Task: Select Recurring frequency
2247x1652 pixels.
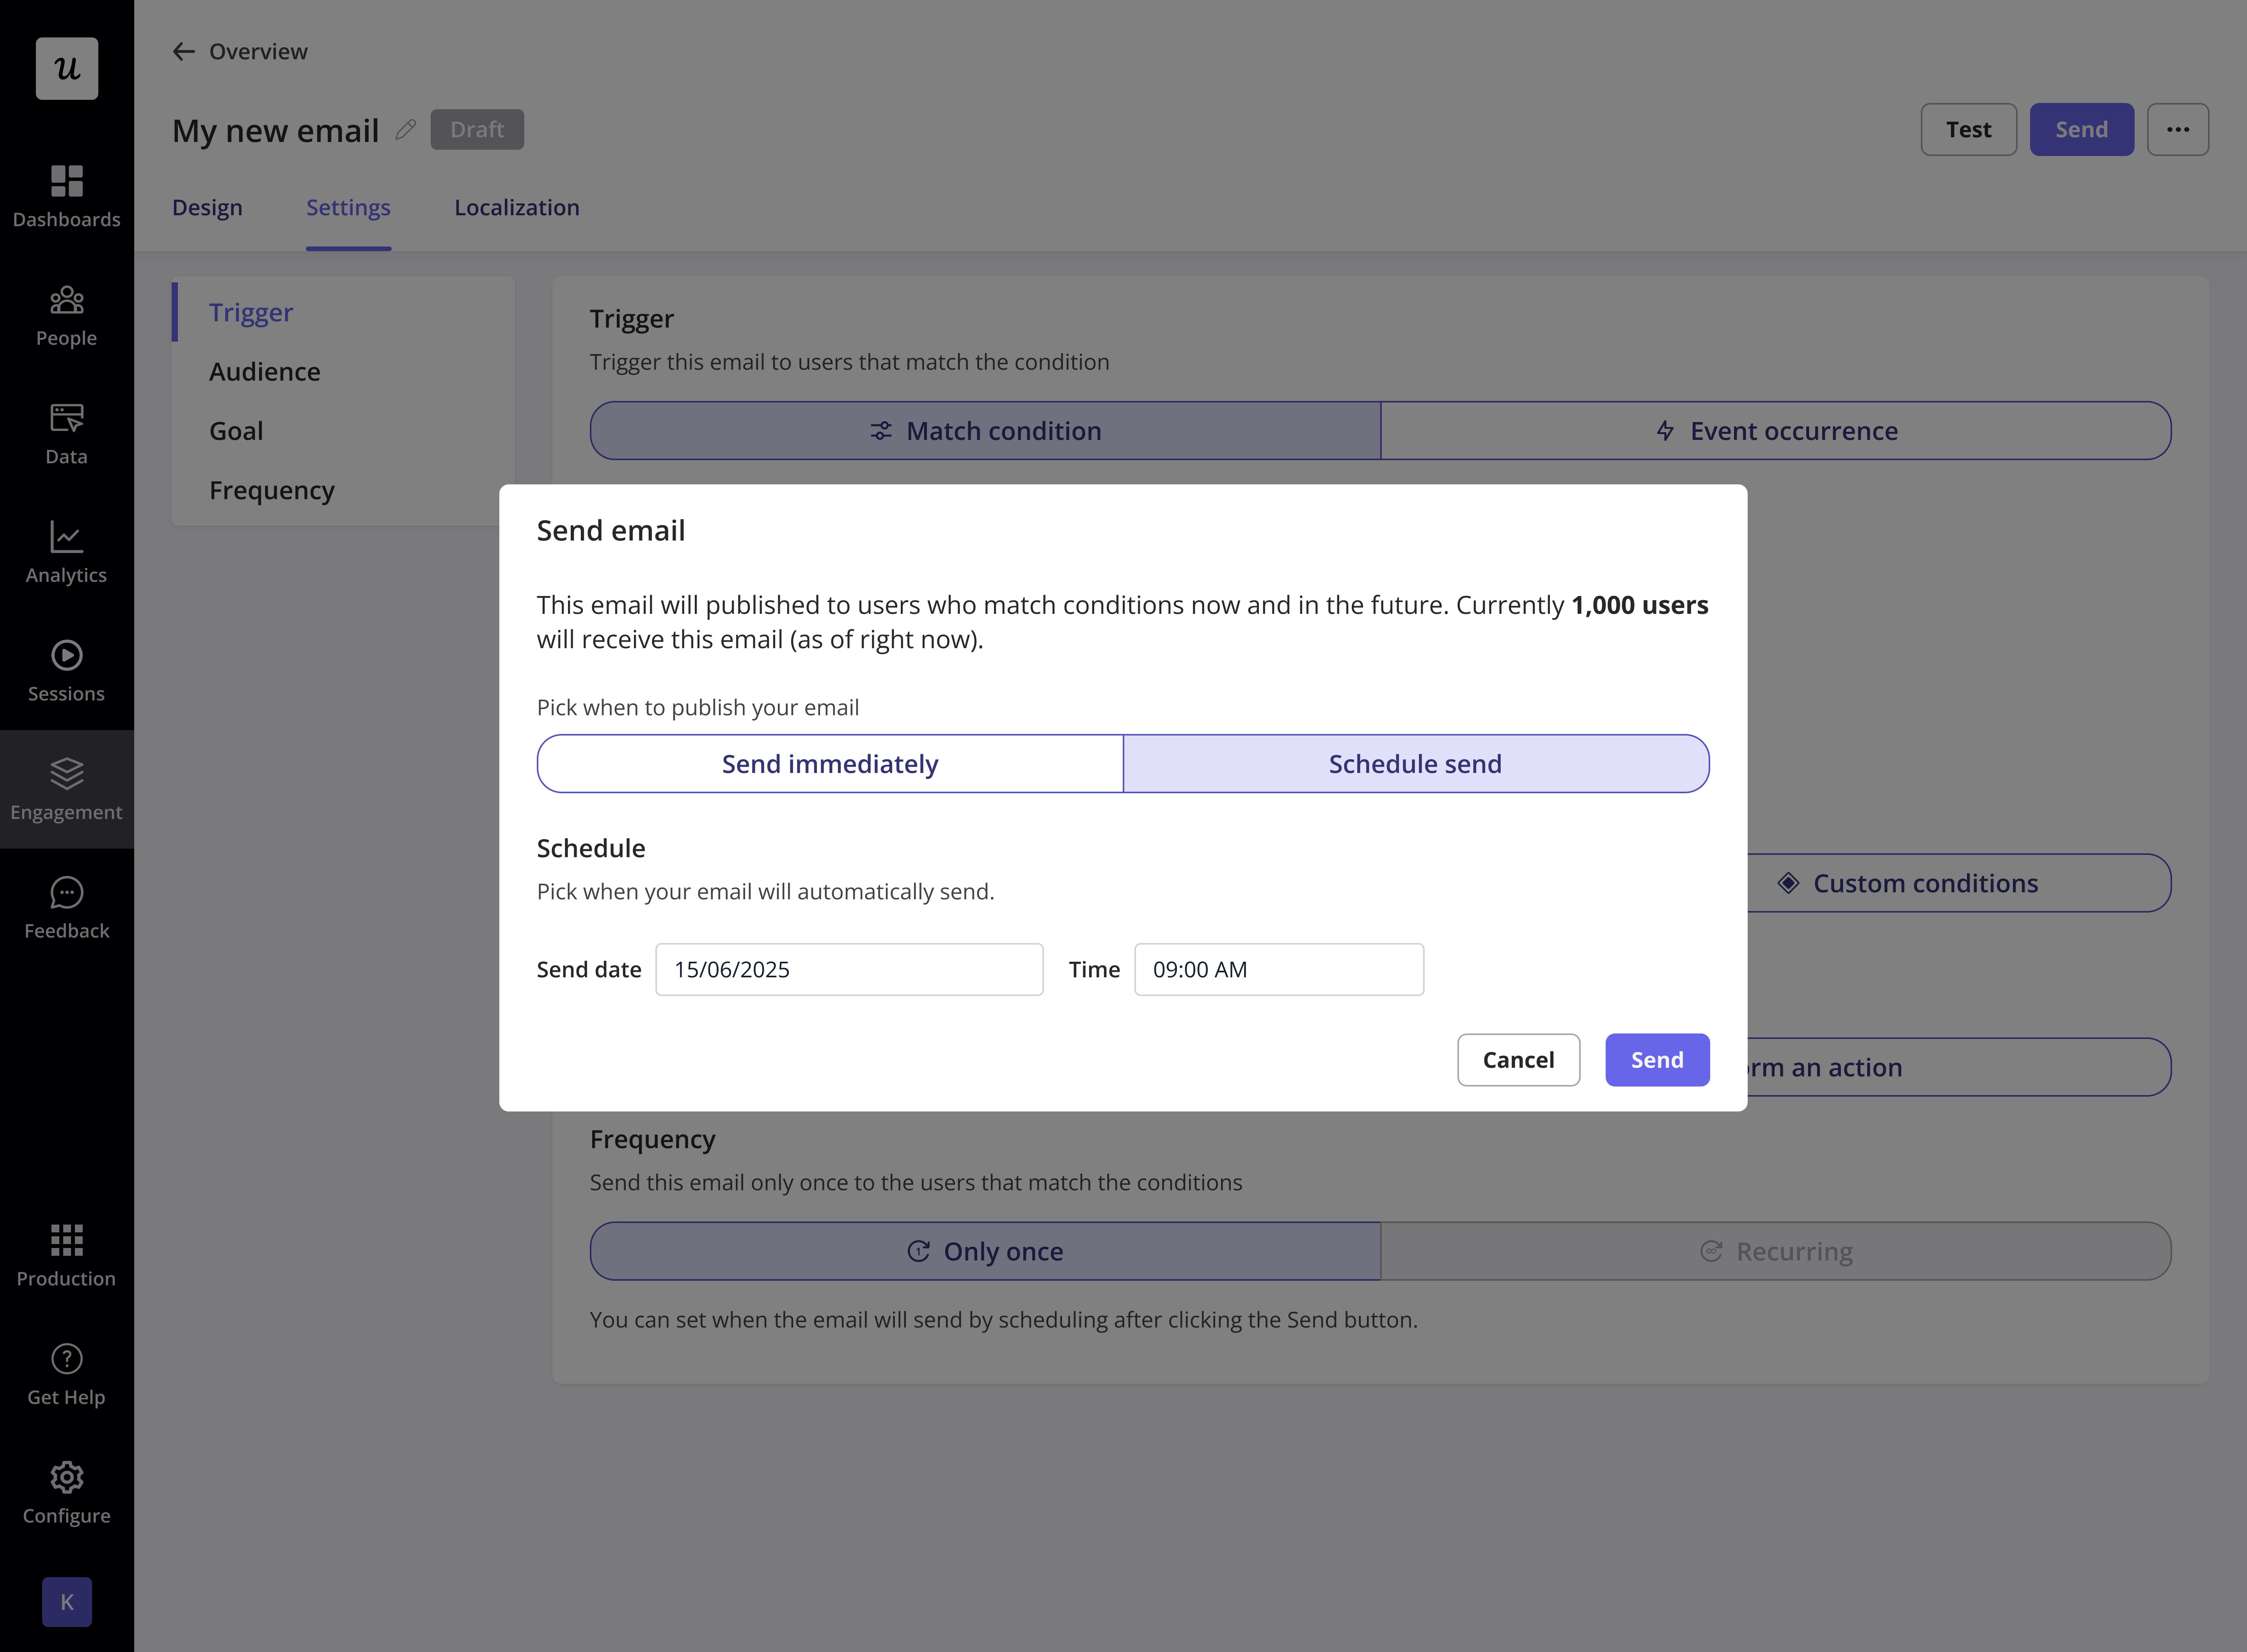Action: (x=1776, y=1251)
